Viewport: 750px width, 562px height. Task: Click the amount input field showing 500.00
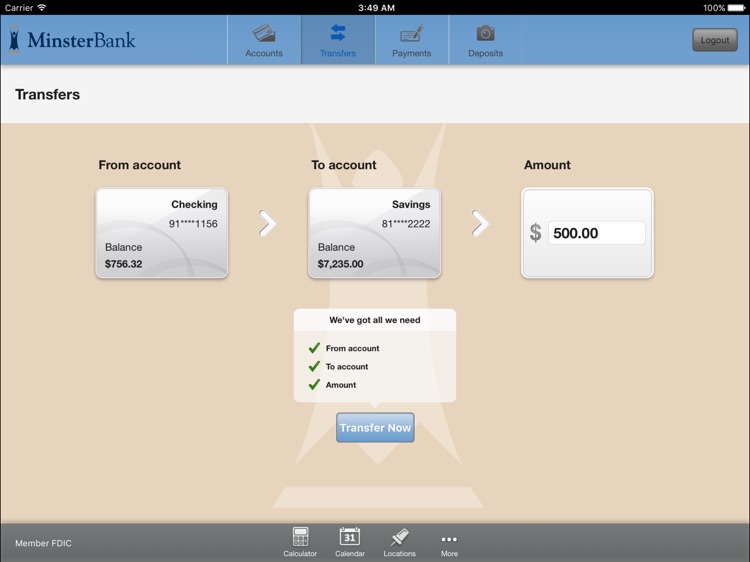(x=596, y=233)
